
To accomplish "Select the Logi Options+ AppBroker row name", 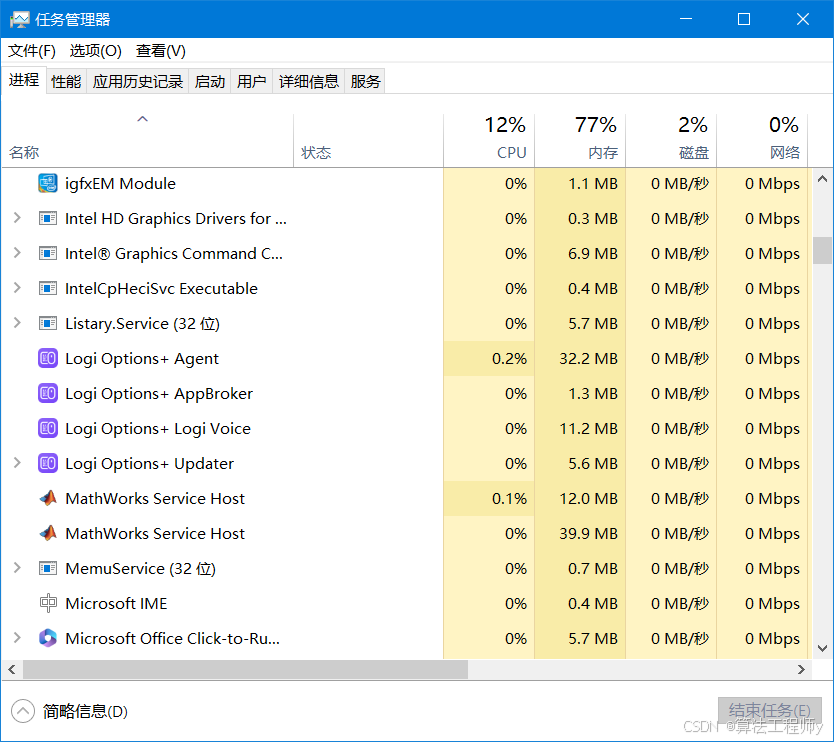I will (159, 394).
